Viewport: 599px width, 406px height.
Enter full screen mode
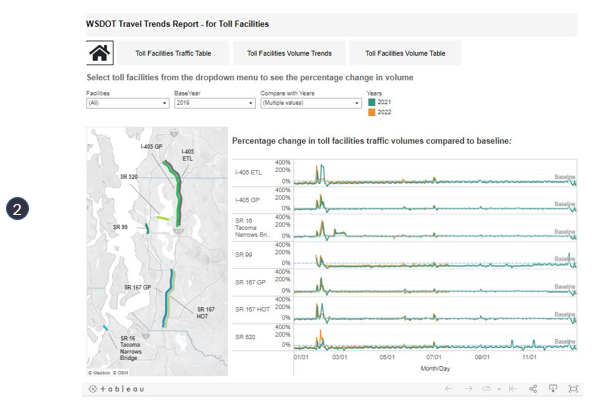(x=573, y=389)
